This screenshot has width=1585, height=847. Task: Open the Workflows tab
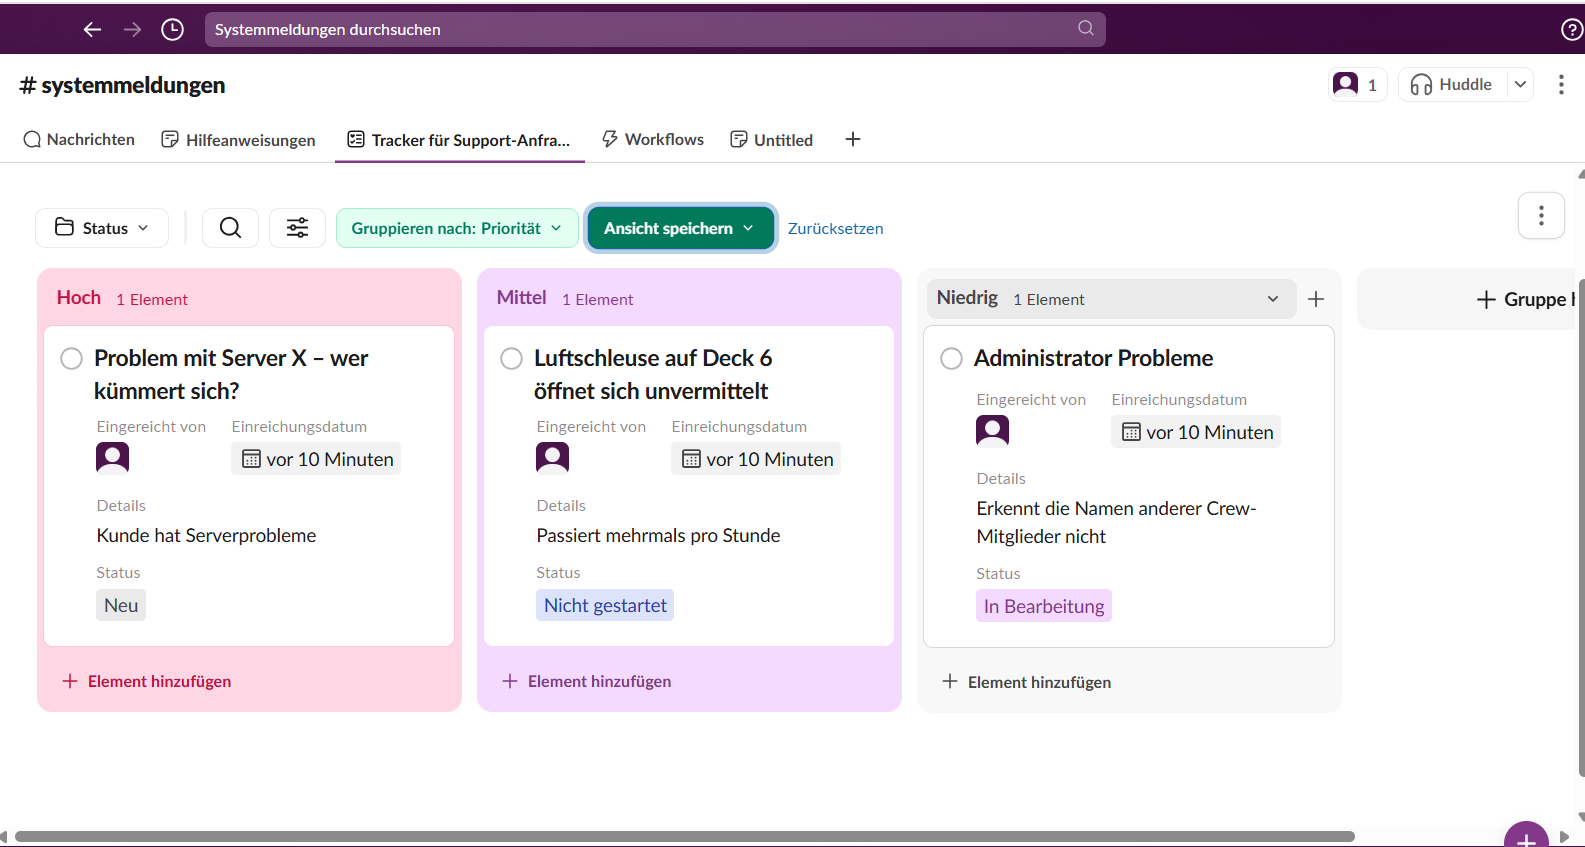(x=653, y=140)
